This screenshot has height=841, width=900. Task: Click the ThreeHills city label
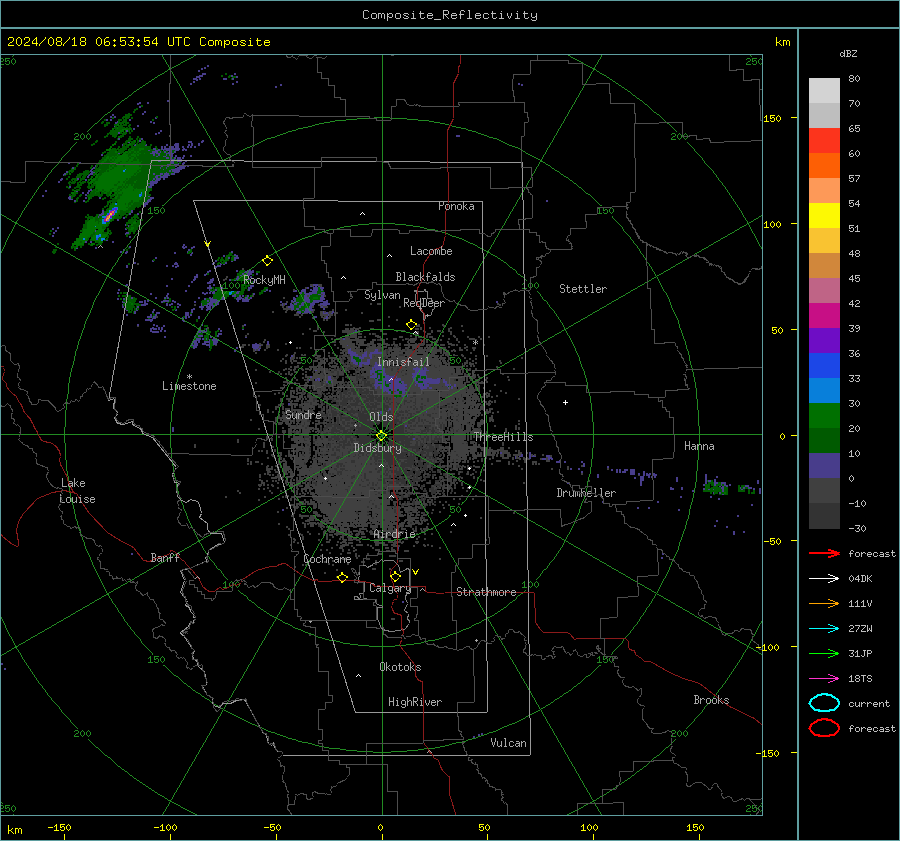pos(503,437)
